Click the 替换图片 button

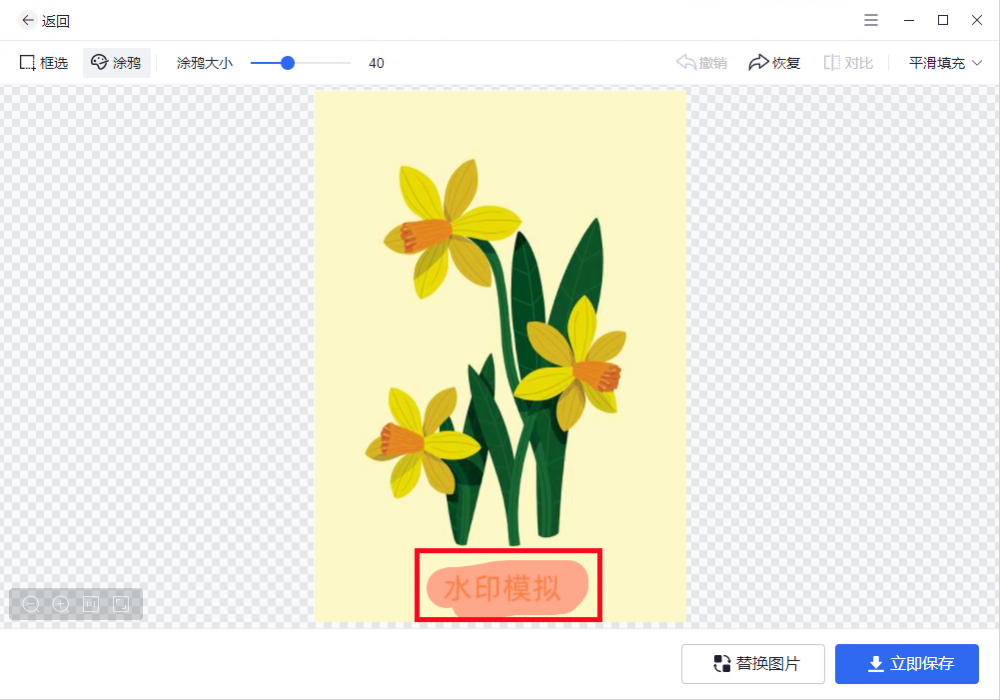click(753, 663)
